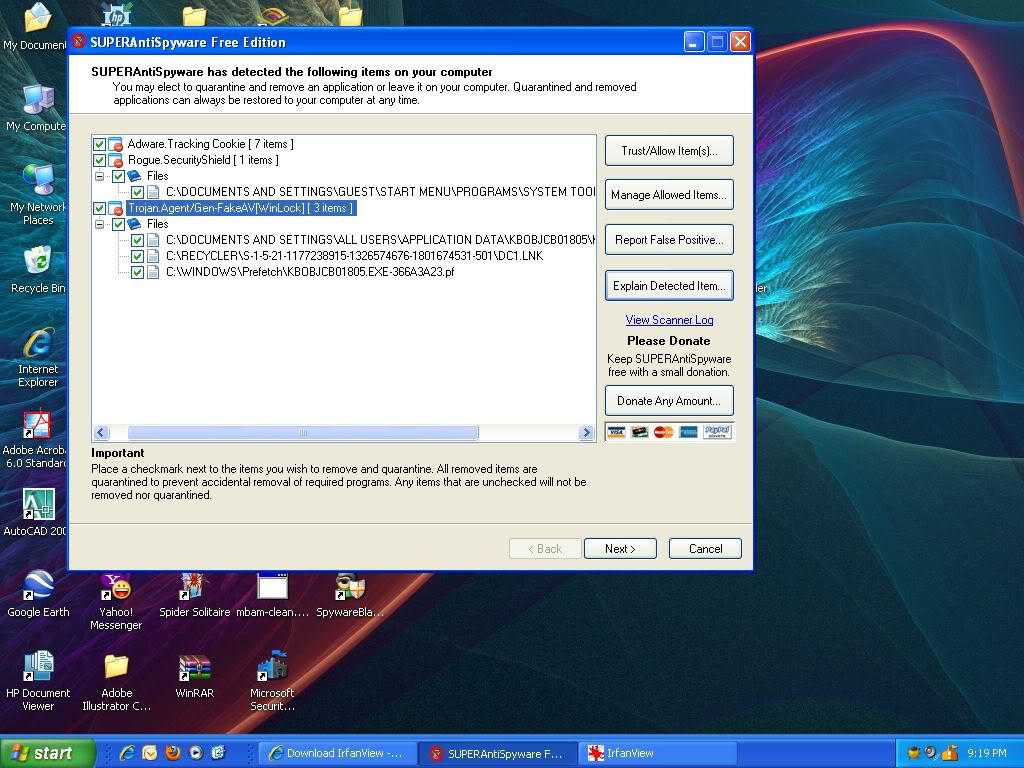Open the View Scanner Log link
Image resolution: width=1024 pixels, height=768 pixels.
[669, 320]
